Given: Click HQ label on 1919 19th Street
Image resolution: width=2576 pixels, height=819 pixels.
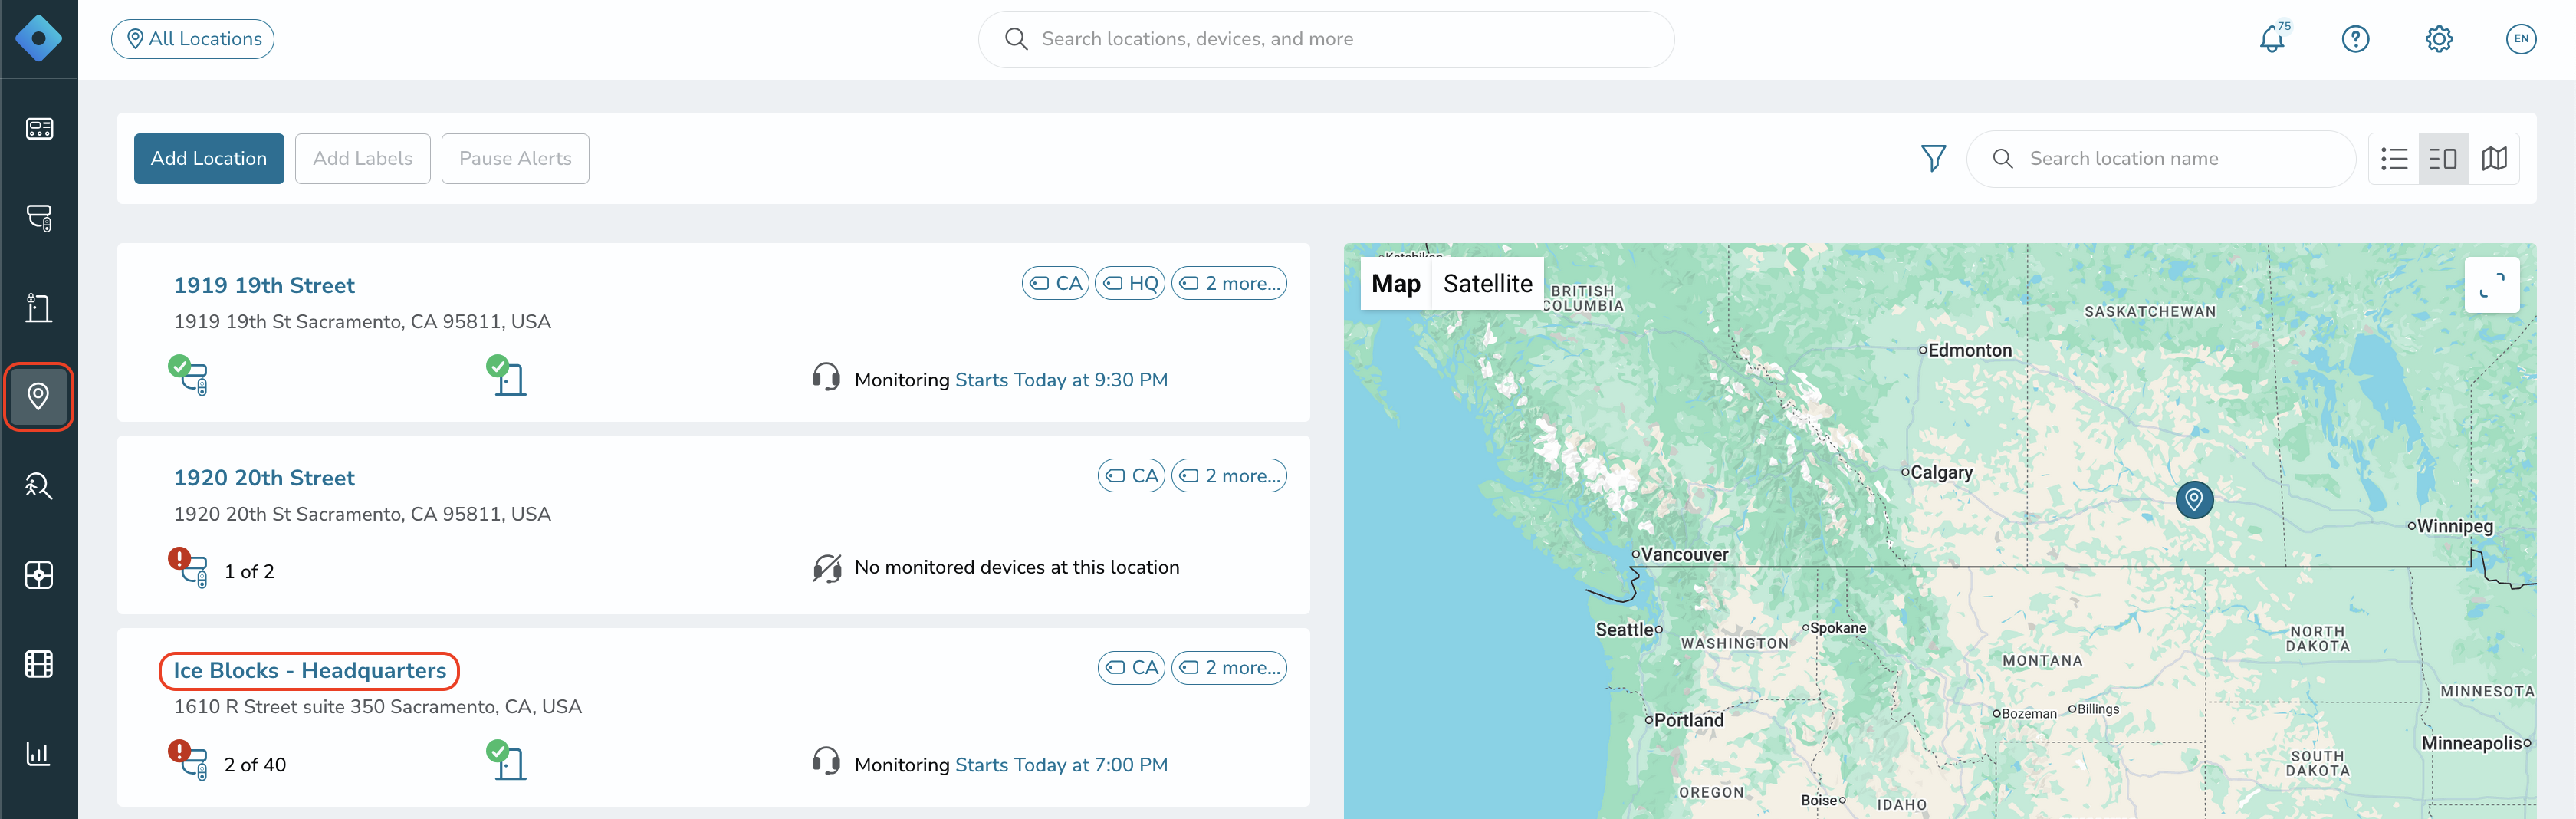Looking at the screenshot, I should [x=1130, y=283].
